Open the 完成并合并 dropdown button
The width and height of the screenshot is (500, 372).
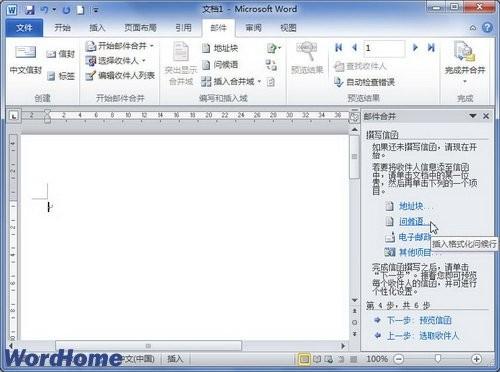coord(465,63)
